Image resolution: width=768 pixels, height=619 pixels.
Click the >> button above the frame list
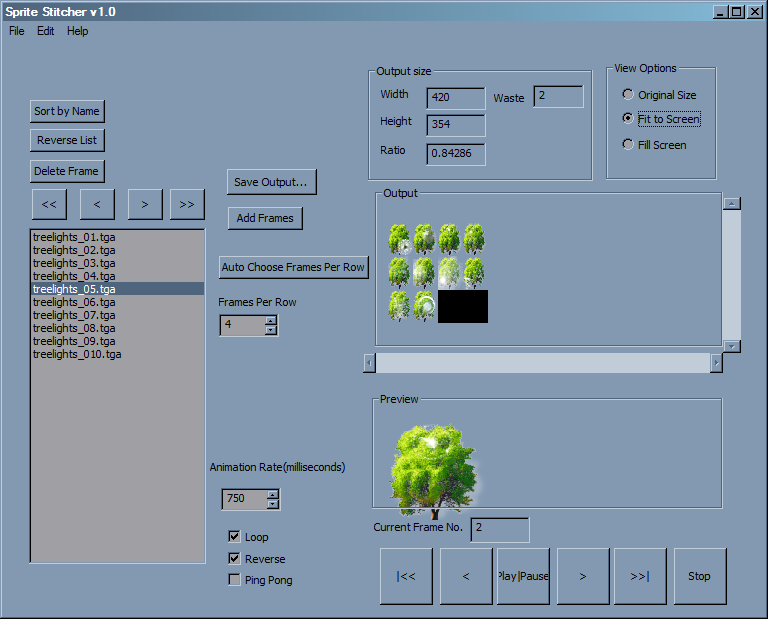[187, 204]
